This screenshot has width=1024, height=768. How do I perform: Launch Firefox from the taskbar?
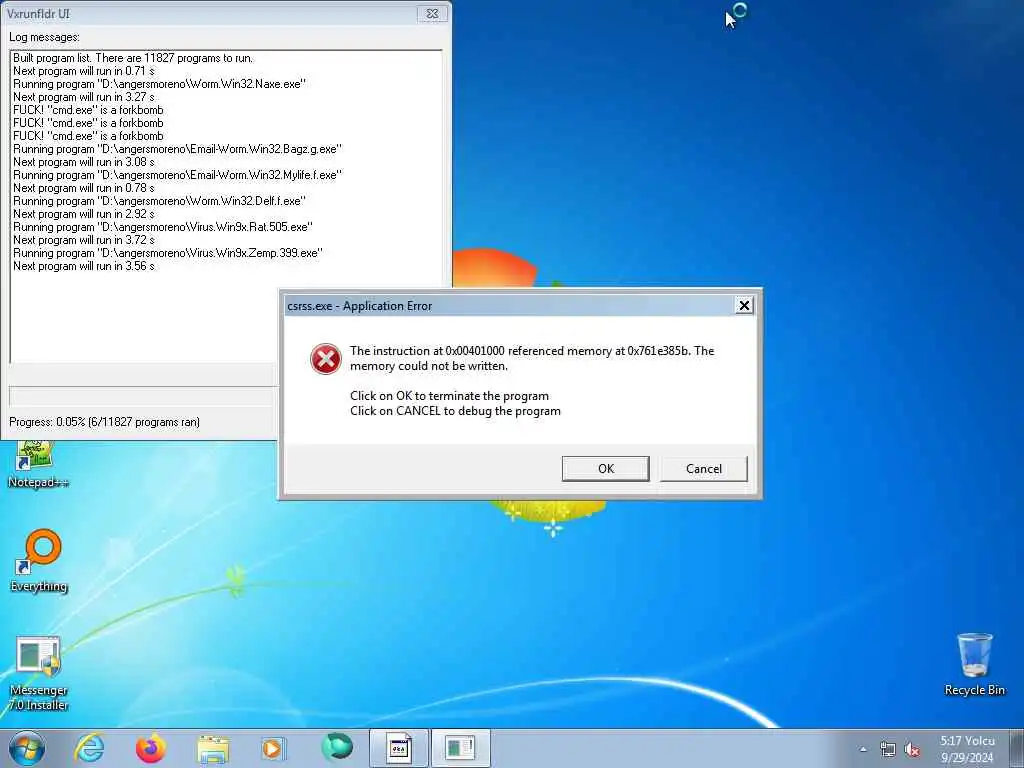click(x=151, y=748)
